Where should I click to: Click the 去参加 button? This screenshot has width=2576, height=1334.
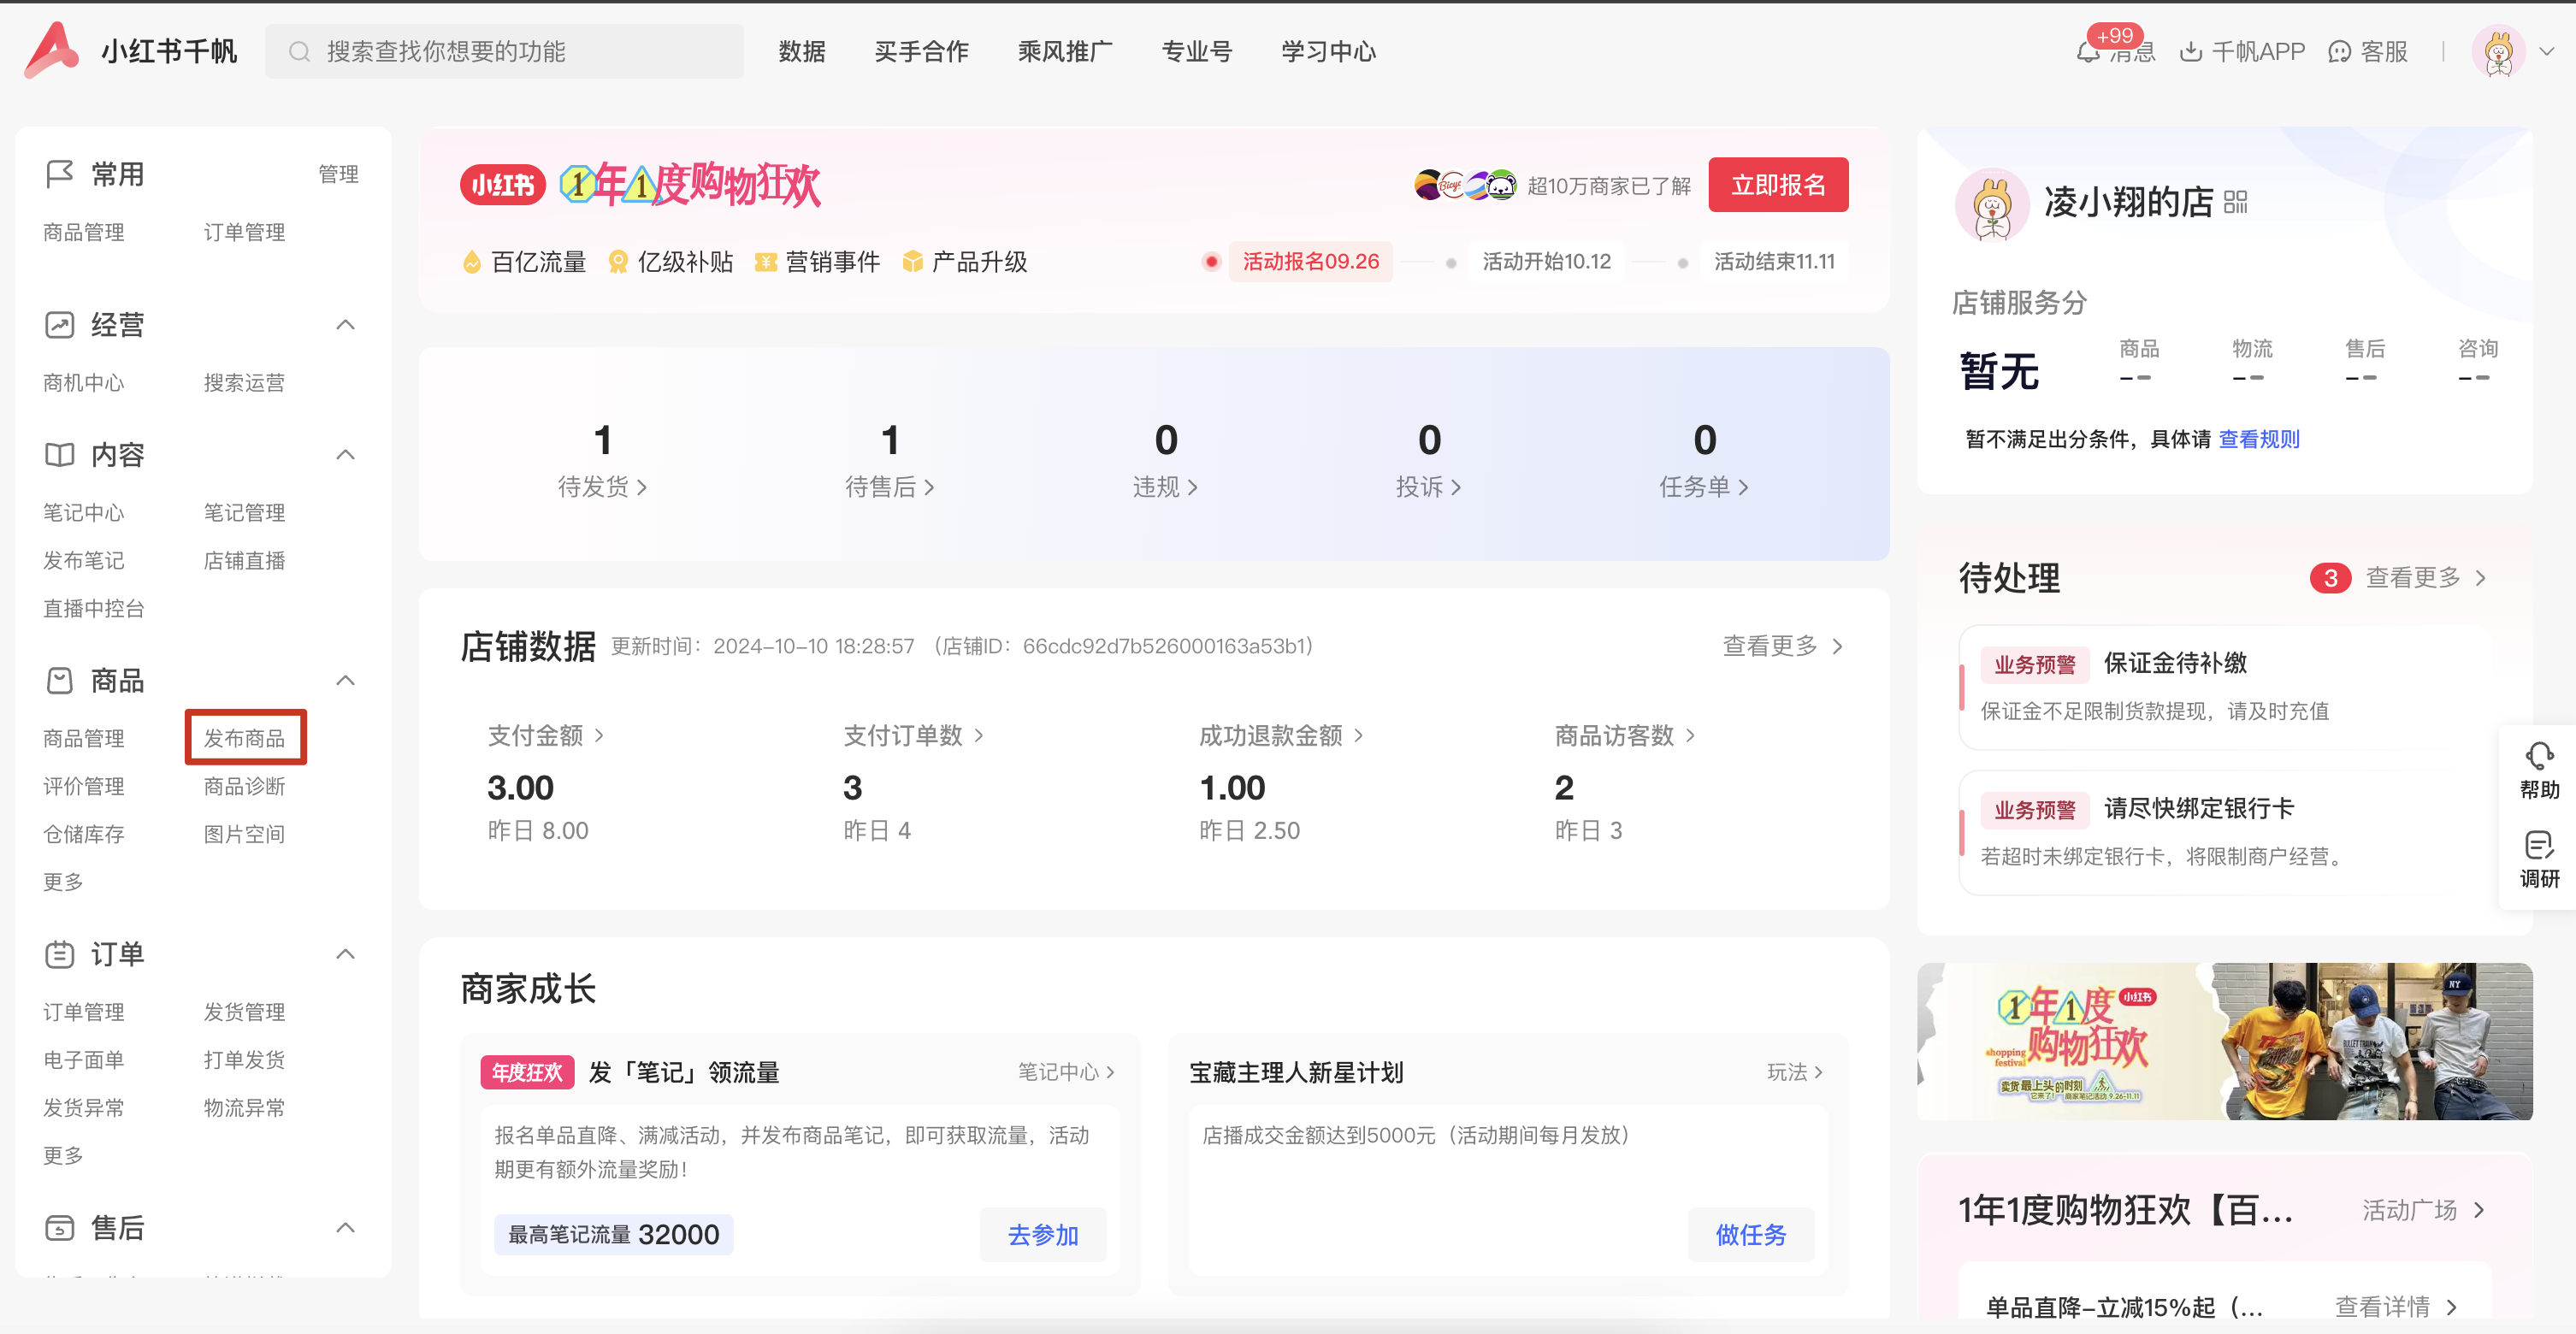1043,1235
